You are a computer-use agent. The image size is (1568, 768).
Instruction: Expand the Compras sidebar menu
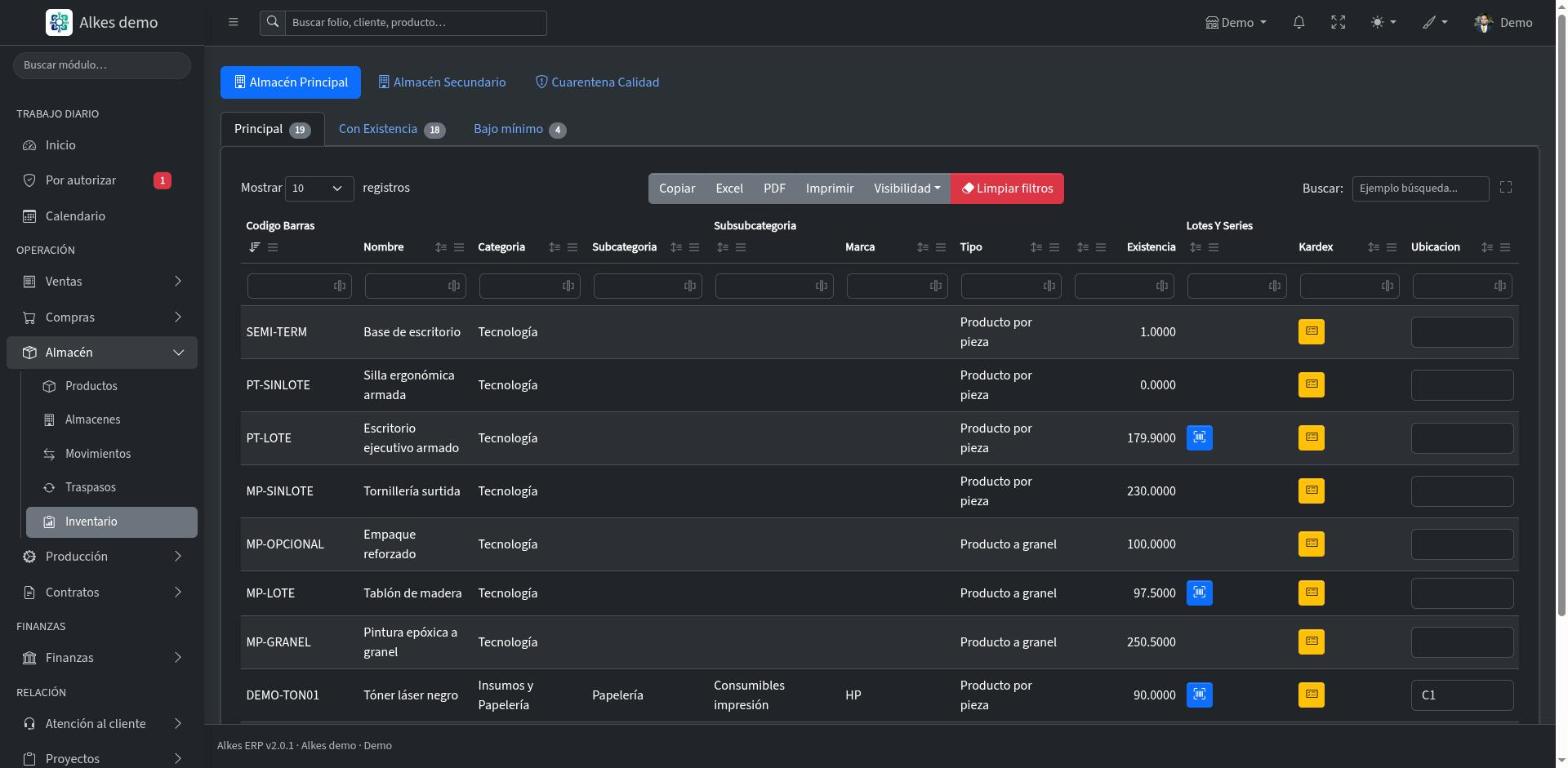(102, 317)
